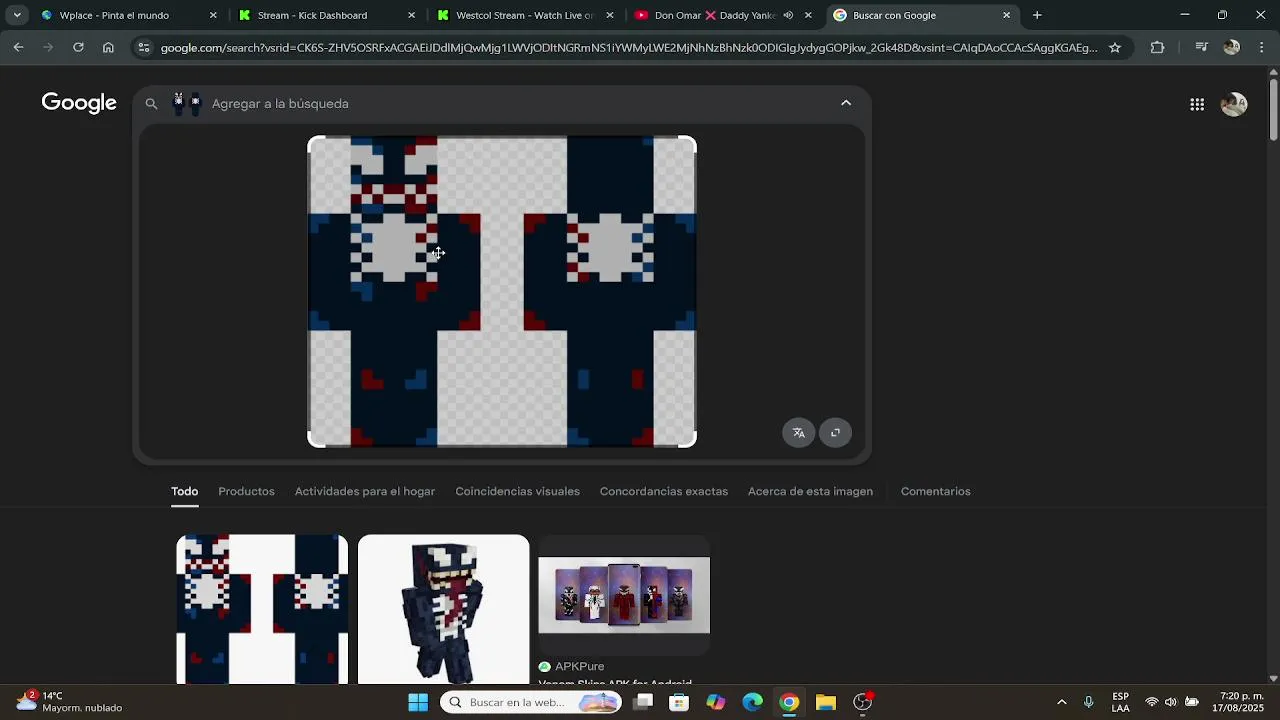
Task: Close the Wplace tab
Action: 213,15
